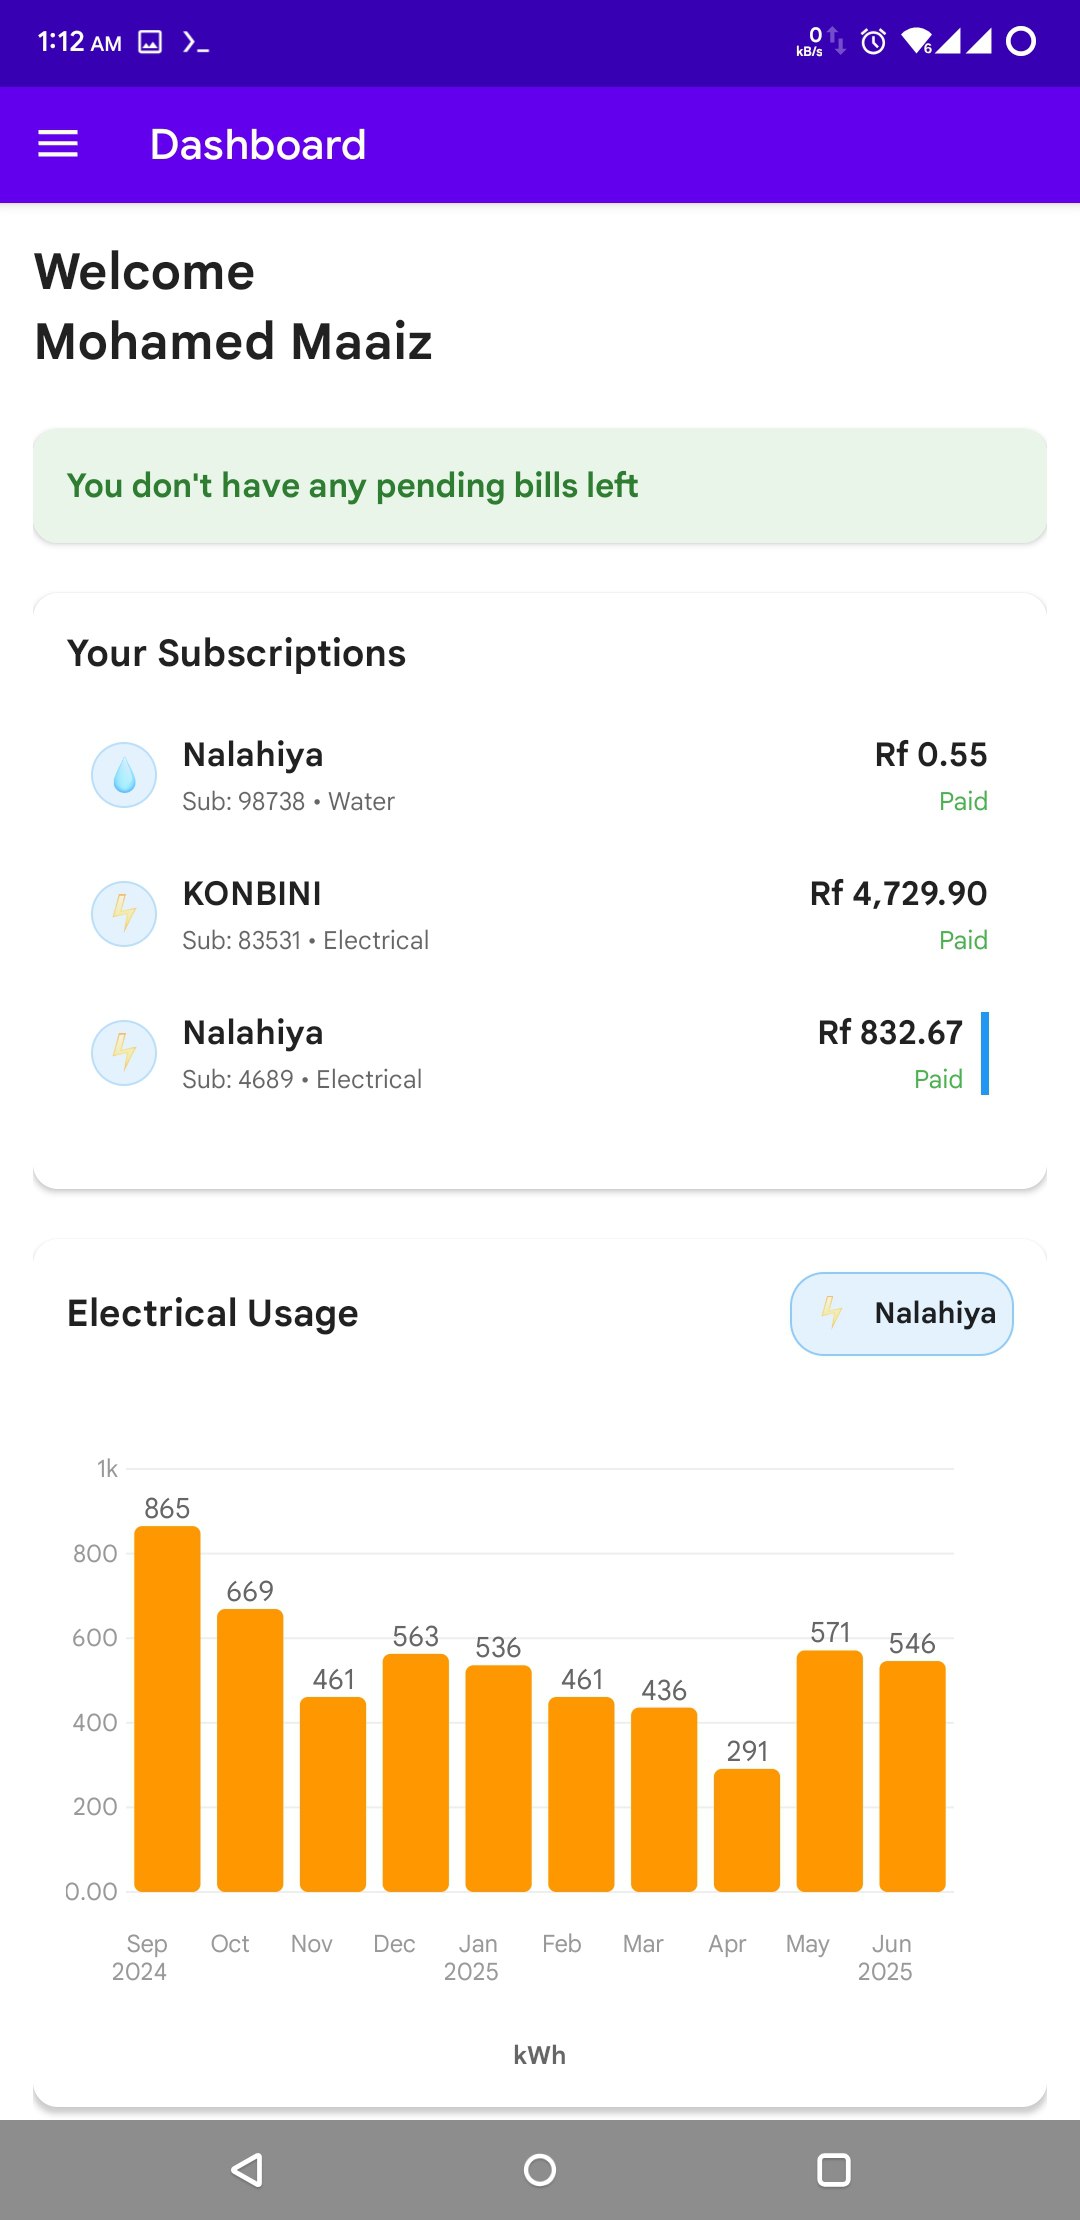
Task: Tap the lightning icon beside KONBINI
Action: point(124,914)
